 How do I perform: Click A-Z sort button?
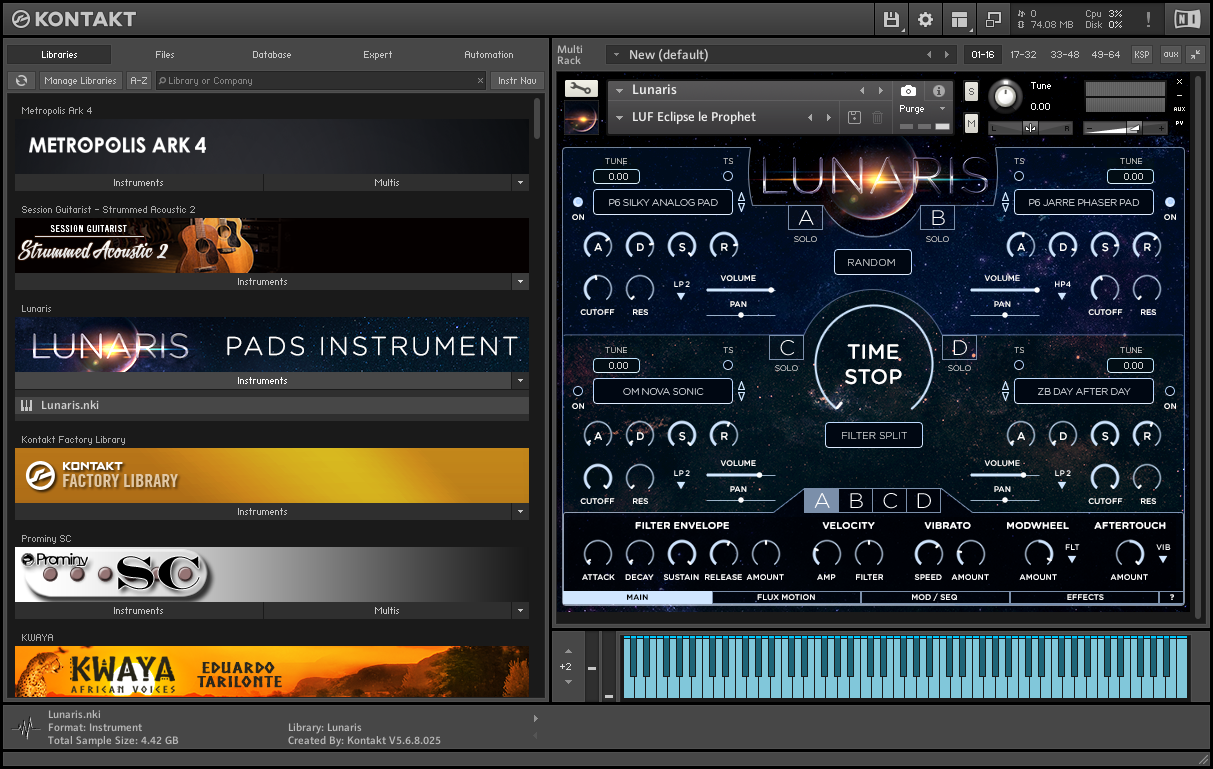[x=139, y=81]
